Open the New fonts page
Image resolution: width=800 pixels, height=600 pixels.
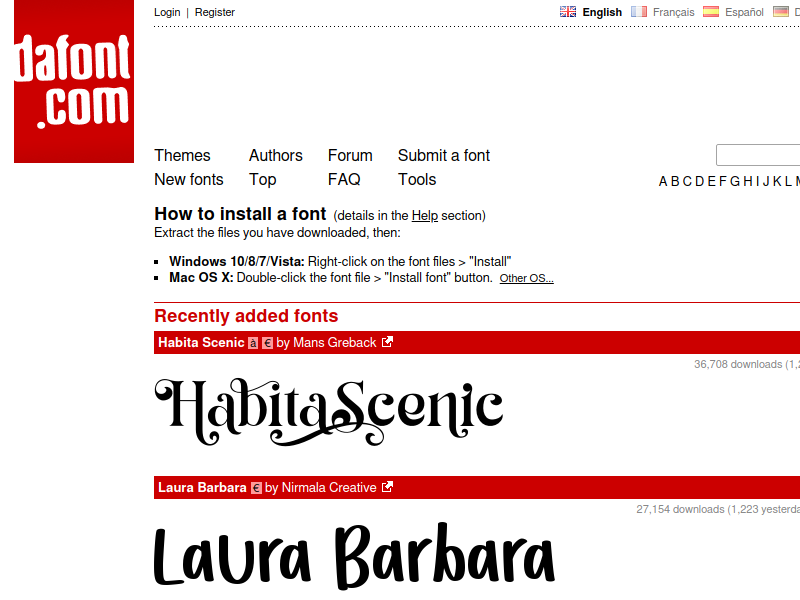click(189, 180)
